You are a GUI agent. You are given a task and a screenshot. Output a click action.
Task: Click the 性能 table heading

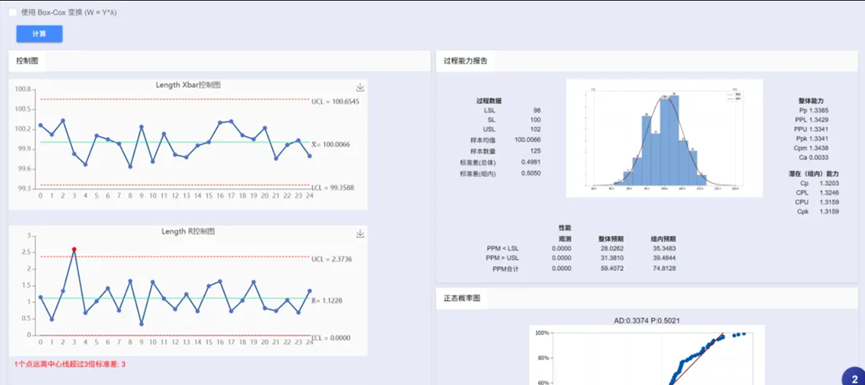(x=565, y=227)
